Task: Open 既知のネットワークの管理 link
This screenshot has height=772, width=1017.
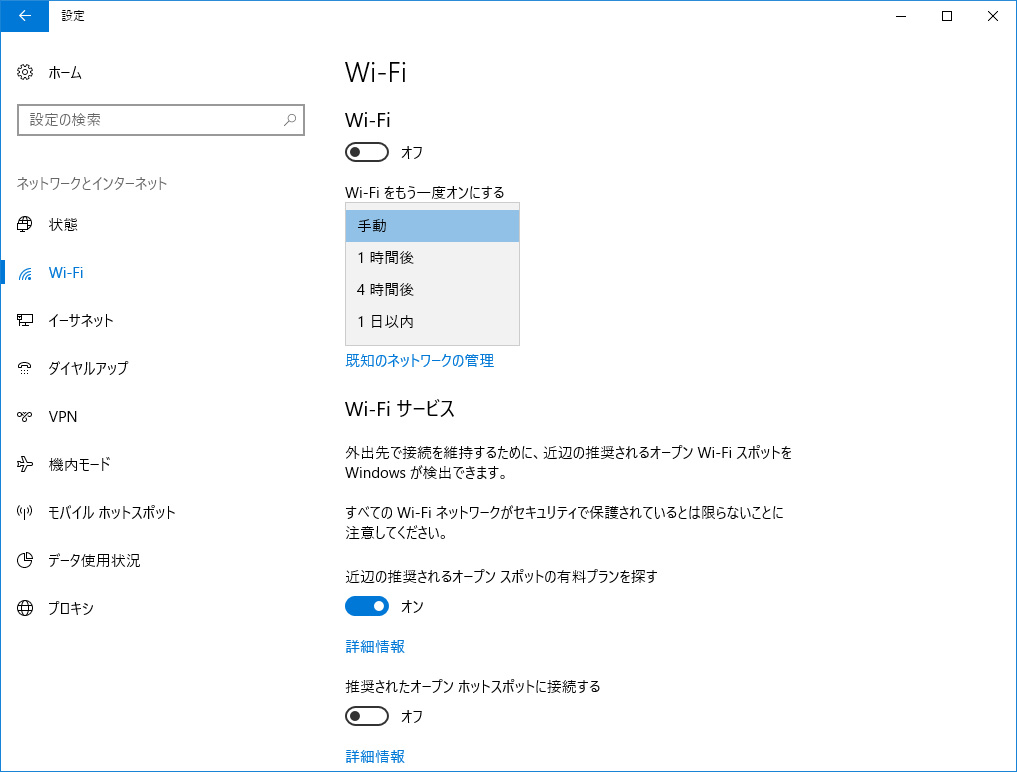Action: pyautogui.click(x=419, y=361)
